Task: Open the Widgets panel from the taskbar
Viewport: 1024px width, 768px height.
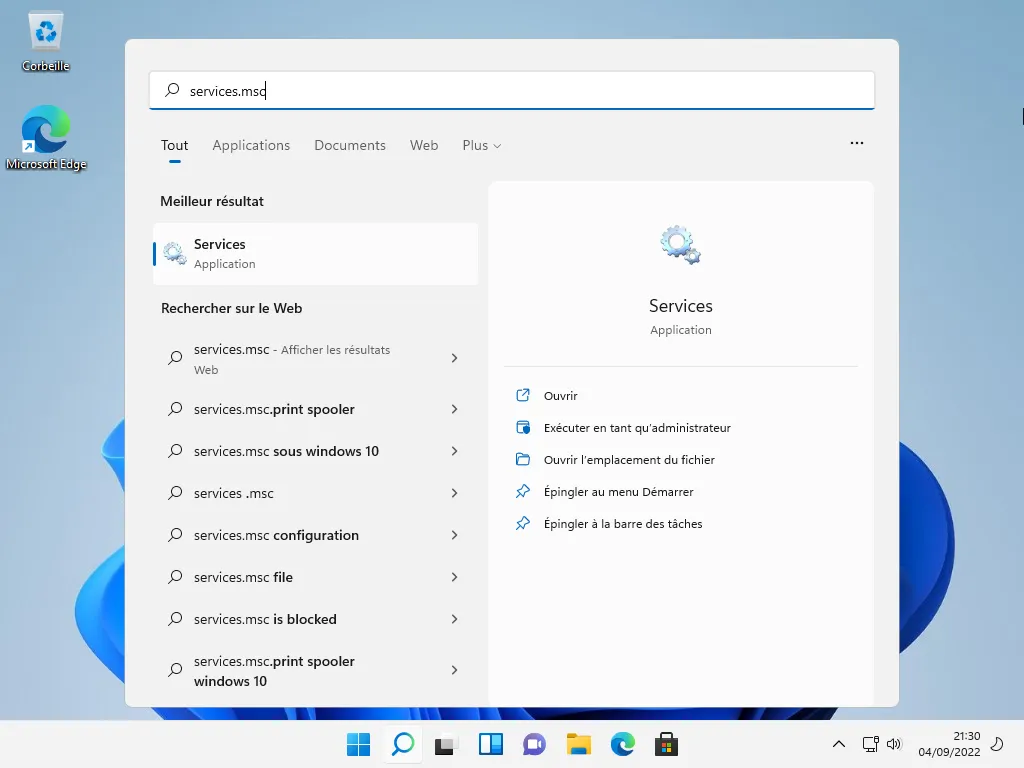Action: tap(490, 744)
